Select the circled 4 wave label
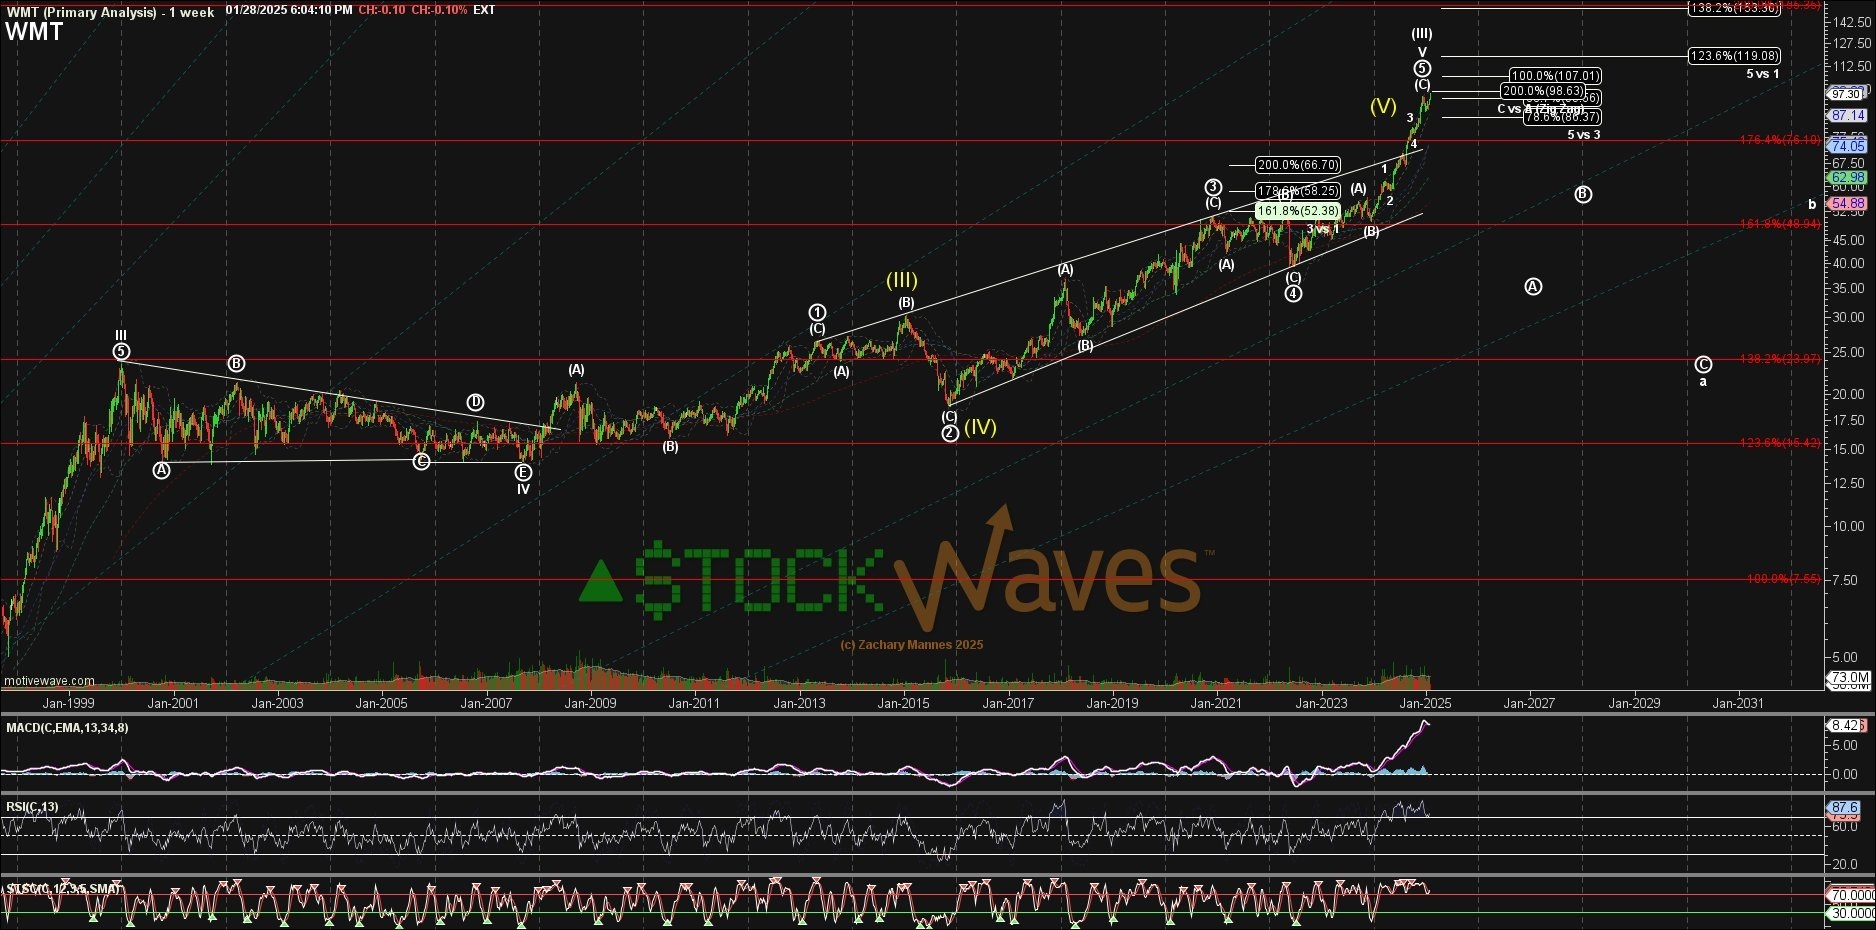 click(1293, 293)
